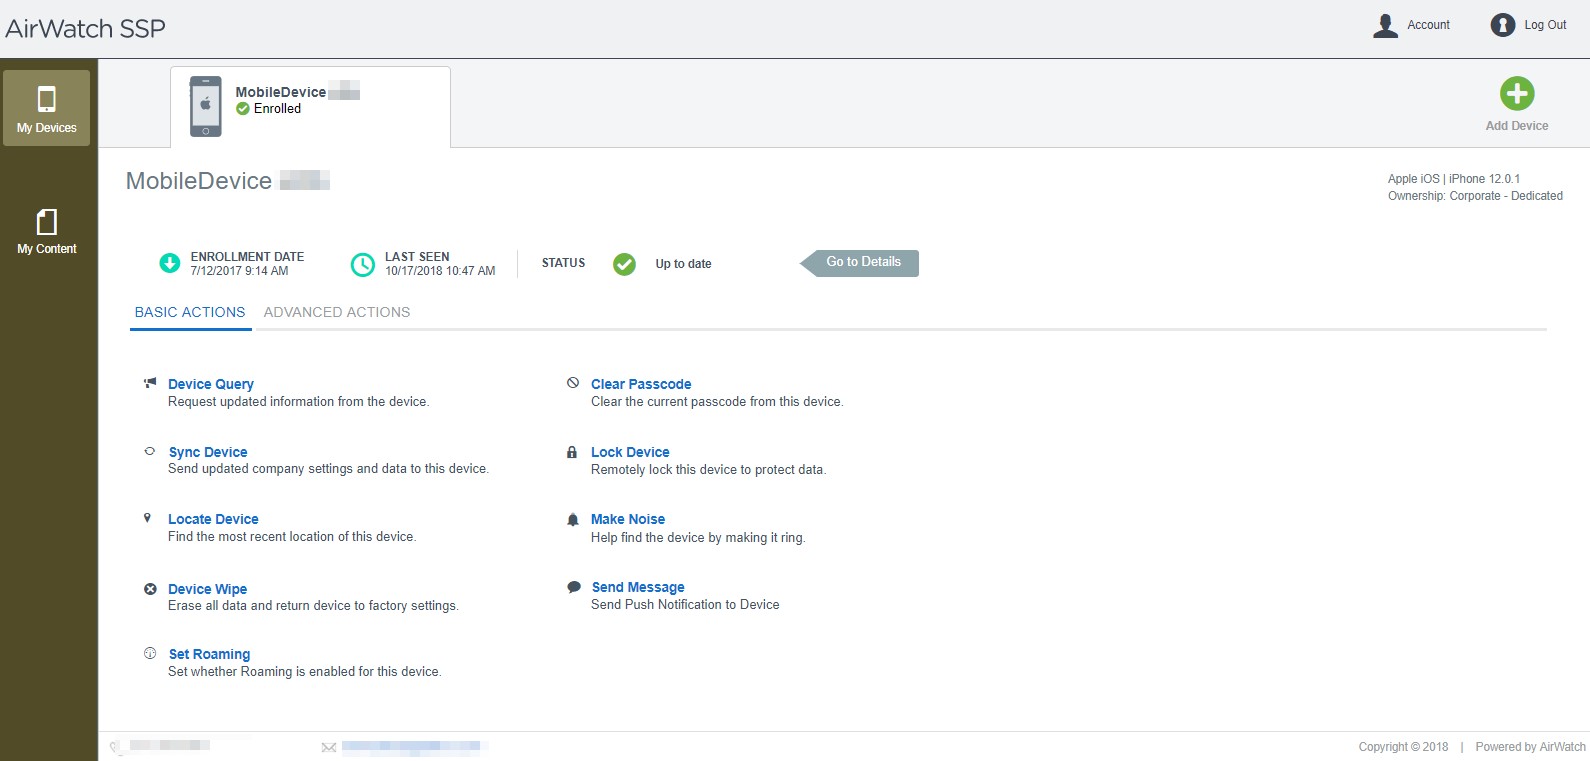
Task: Click the green Add Device plus icon
Action: [x=1516, y=94]
